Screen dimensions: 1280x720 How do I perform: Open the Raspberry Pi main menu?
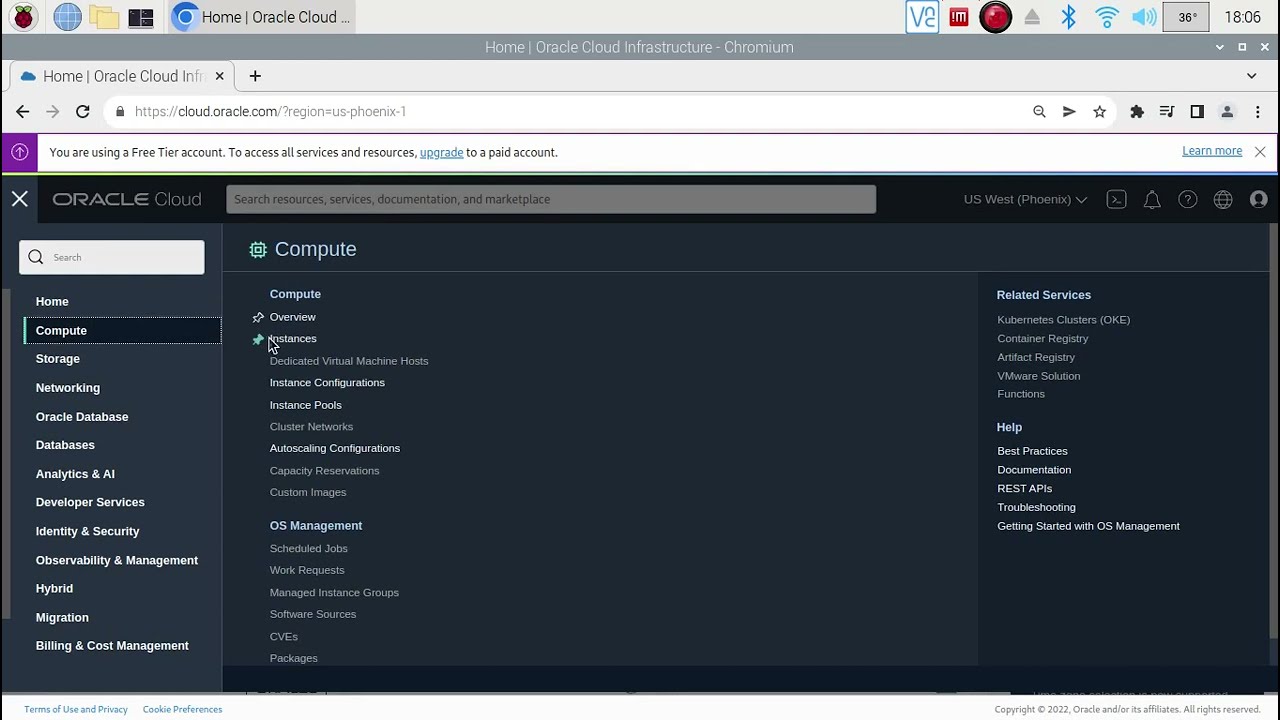pyautogui.click(x=23, y=17)
